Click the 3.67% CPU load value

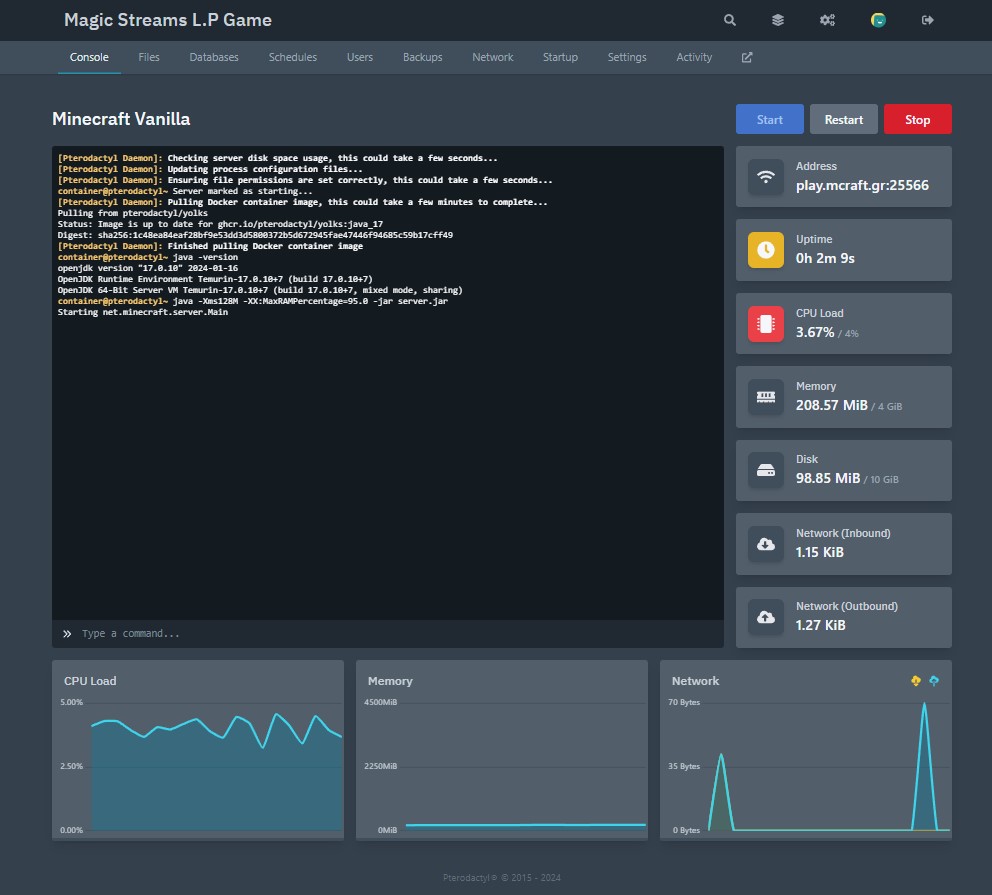pyautogui.click(x=815, y=332)
